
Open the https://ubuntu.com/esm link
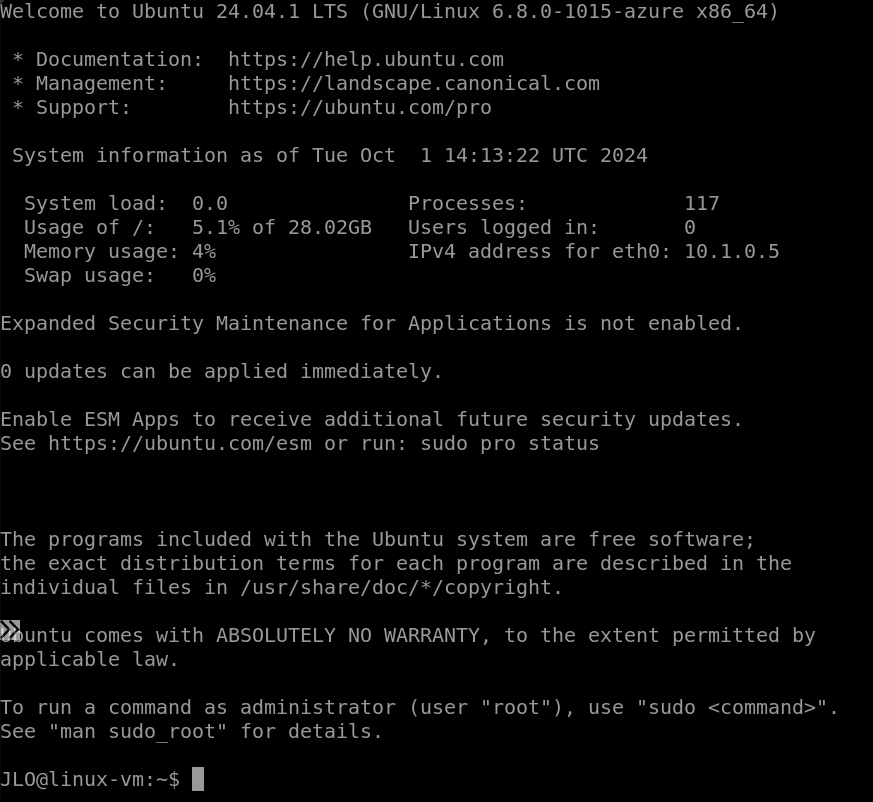pos(180,444)
